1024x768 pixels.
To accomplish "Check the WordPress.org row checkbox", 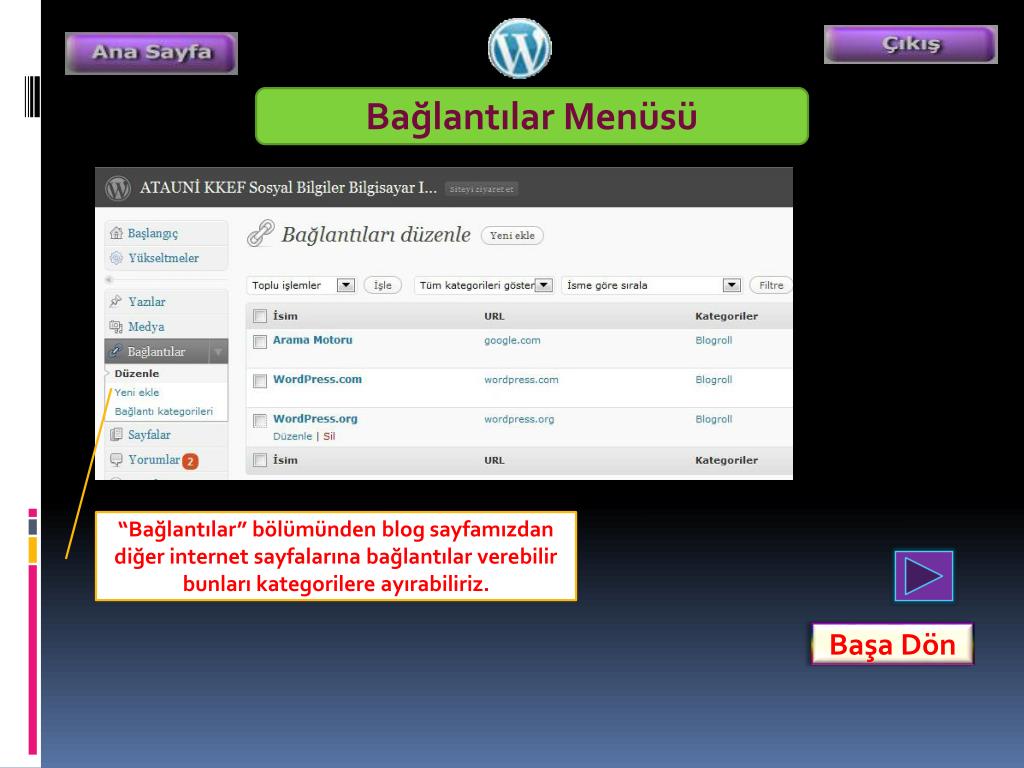I will 260,421.
